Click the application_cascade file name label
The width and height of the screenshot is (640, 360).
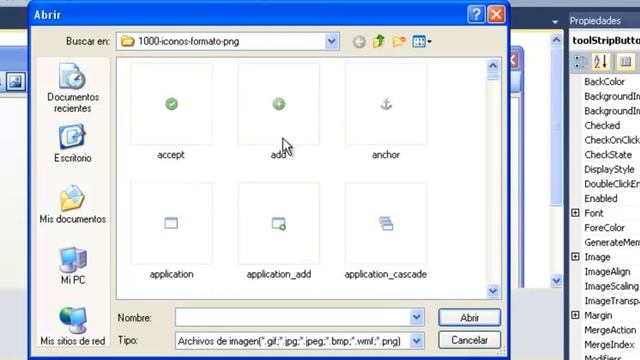386,274
